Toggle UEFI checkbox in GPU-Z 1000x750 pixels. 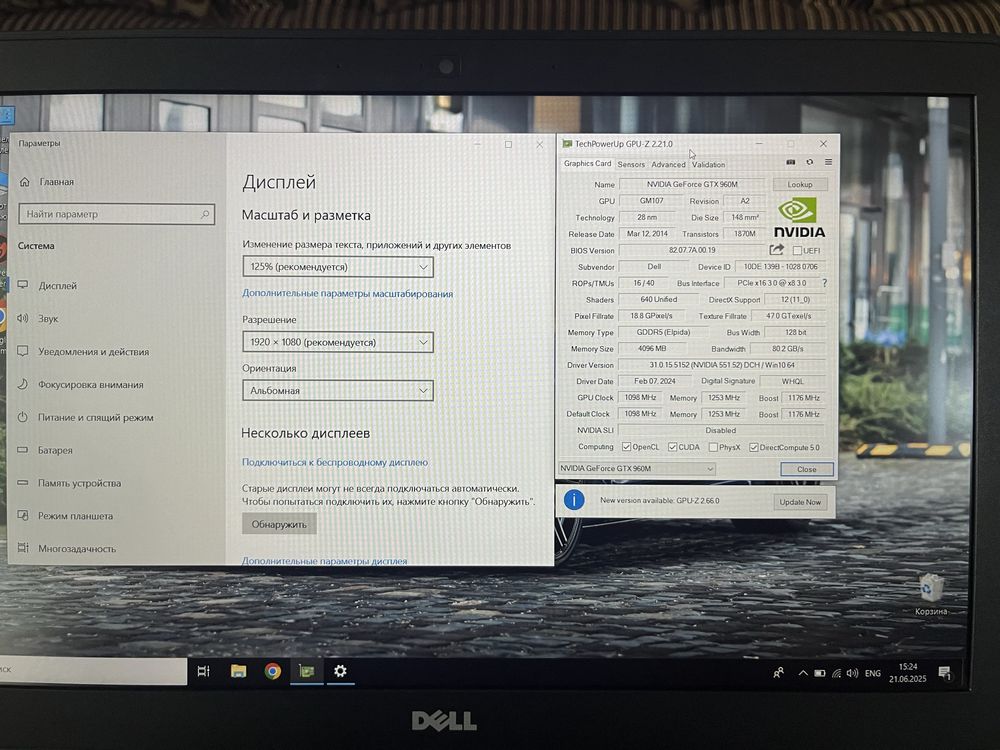[x=797, y=251]
